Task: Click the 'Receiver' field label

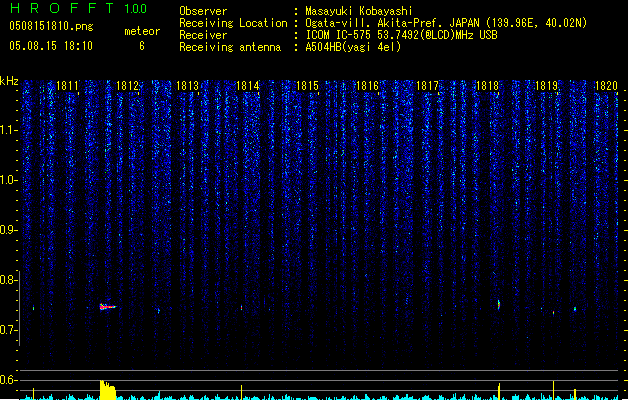Action: tap(203, 35)
